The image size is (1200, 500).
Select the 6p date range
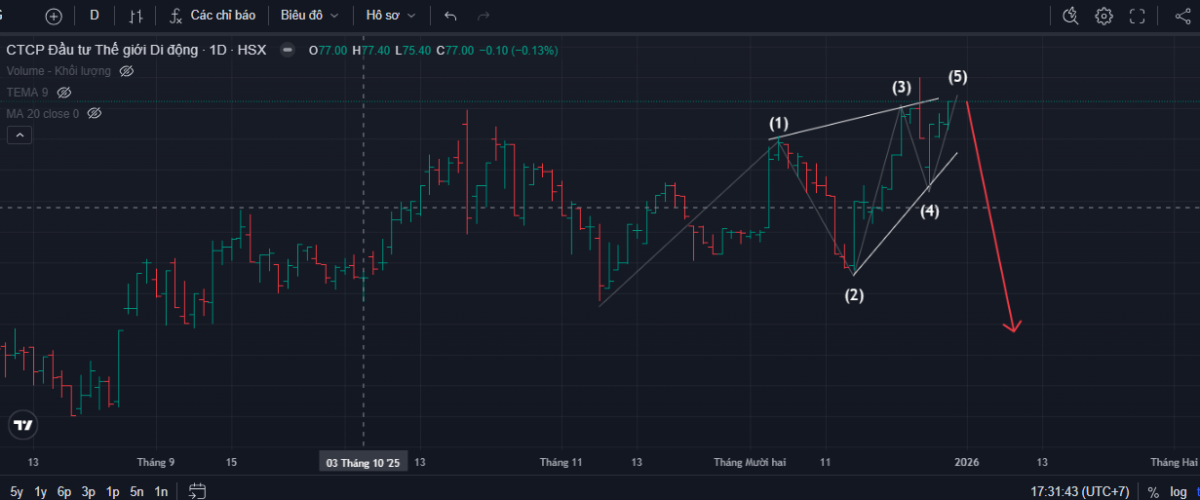click(64, 491)
